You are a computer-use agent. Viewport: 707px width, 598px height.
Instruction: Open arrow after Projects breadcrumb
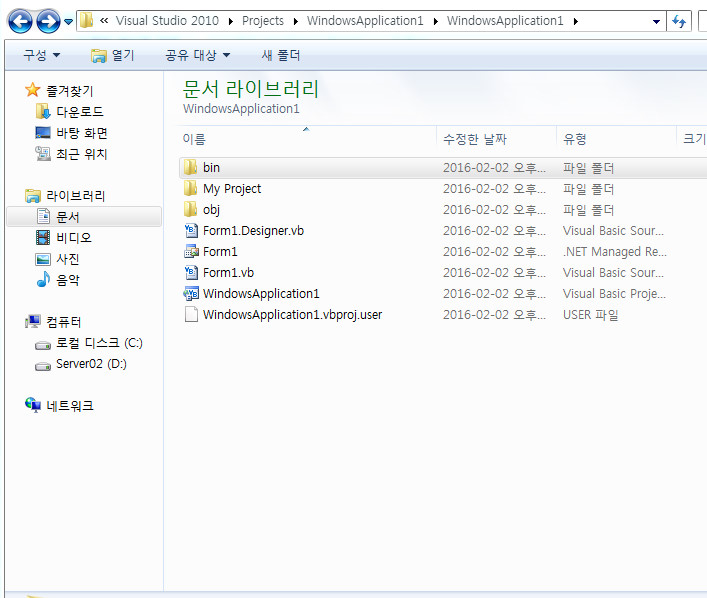[x=296, y=21]
